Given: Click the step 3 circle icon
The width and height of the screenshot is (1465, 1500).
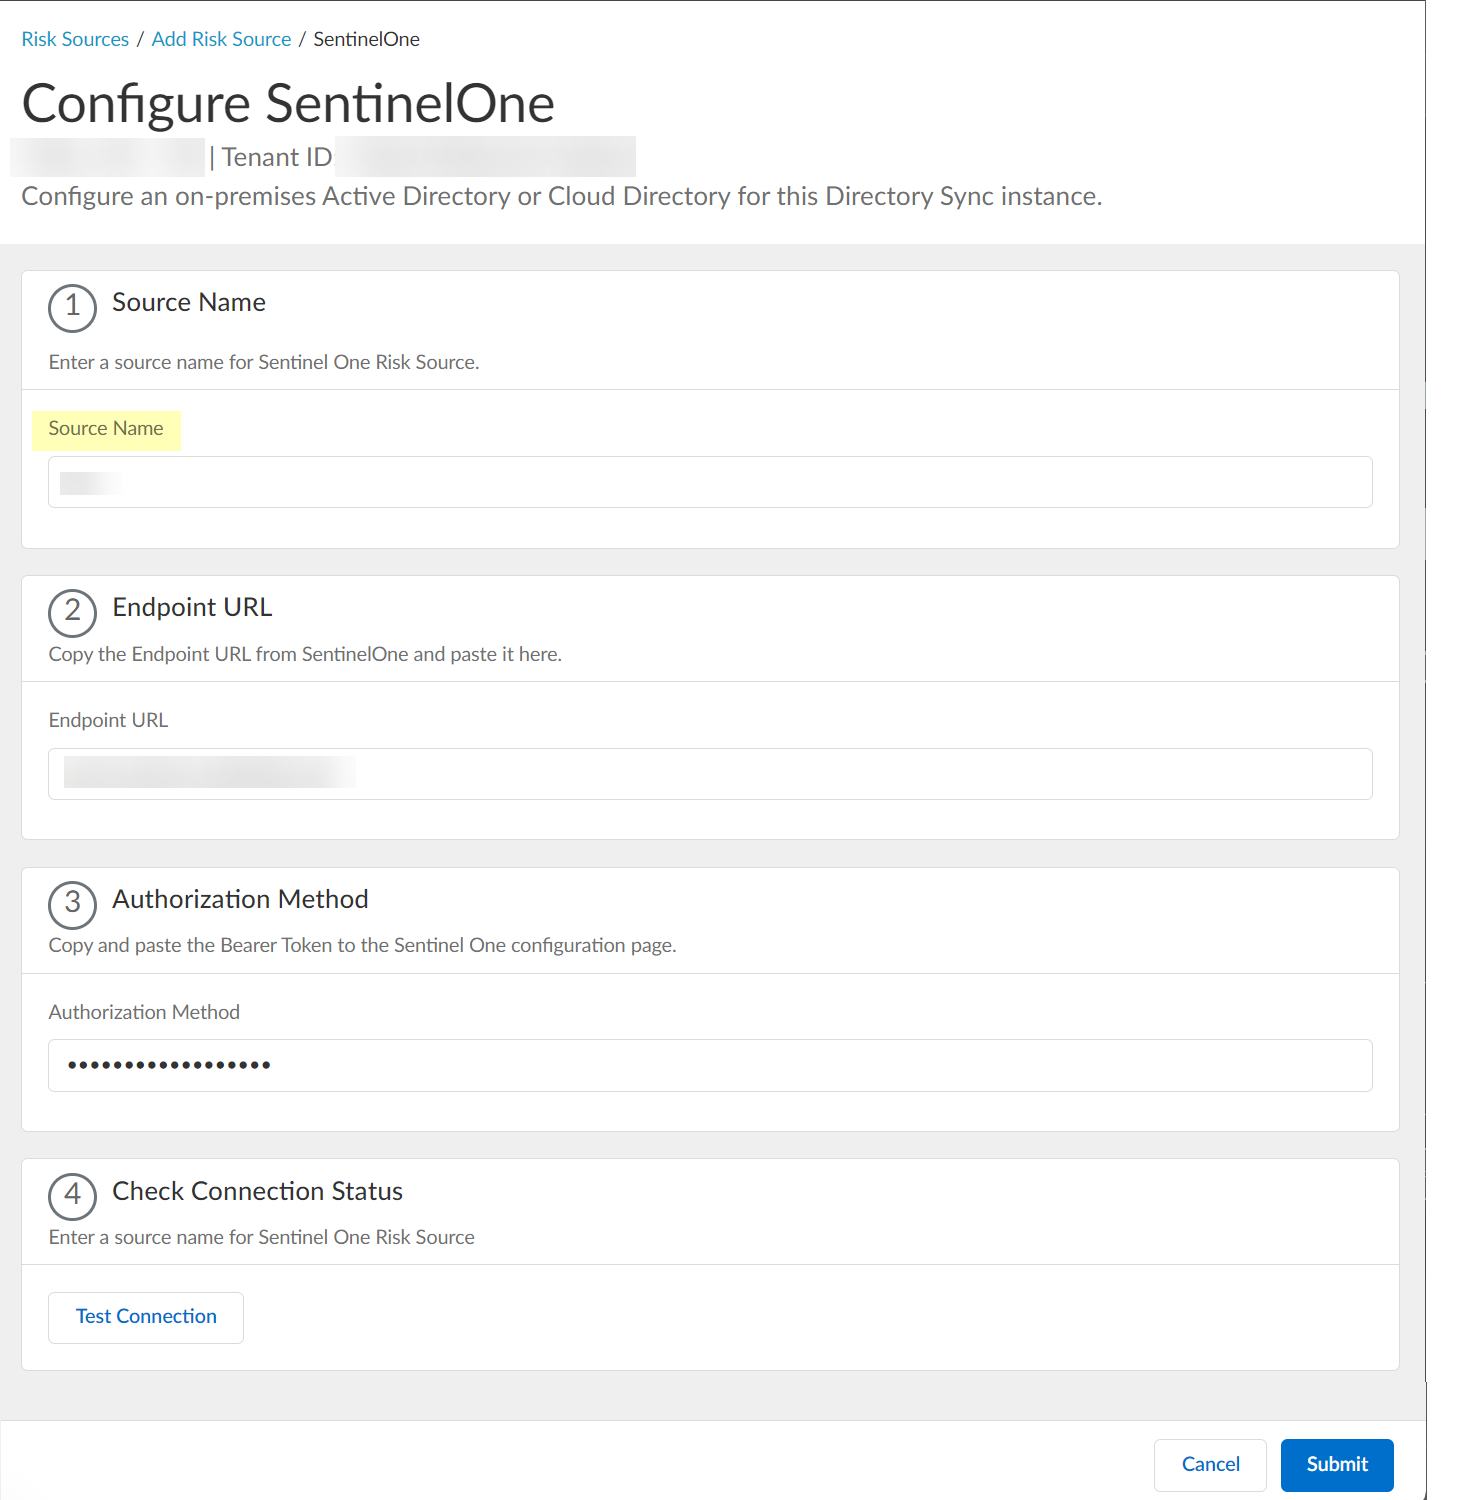Looking at the screenshot, I should pos(72,904).
